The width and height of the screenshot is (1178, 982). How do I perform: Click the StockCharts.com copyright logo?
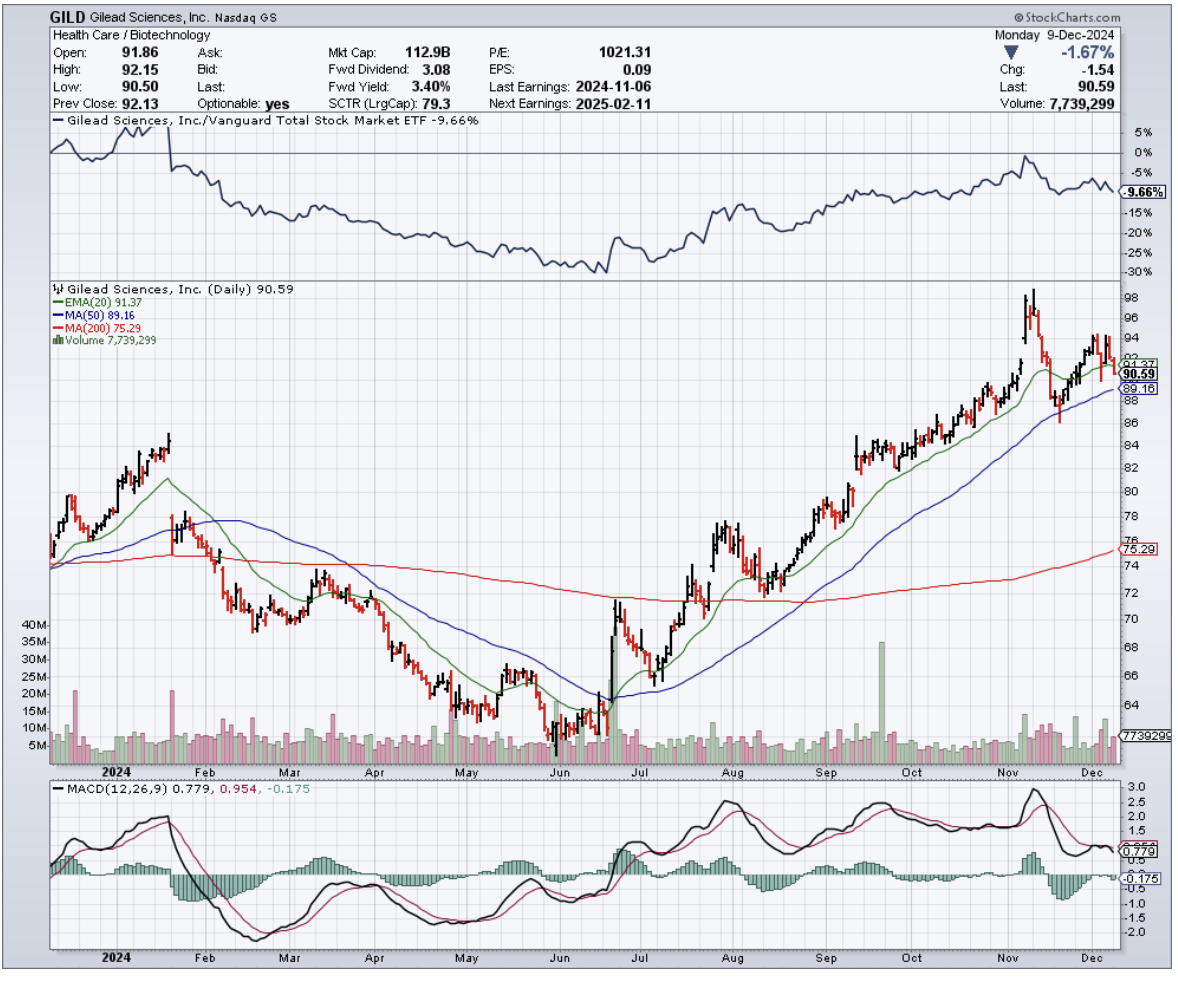click(x=1066, y=18)
